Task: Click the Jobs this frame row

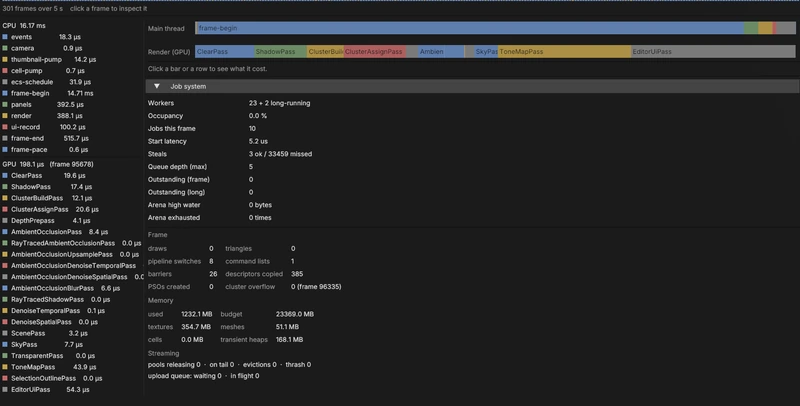Action: pos(202,129)
